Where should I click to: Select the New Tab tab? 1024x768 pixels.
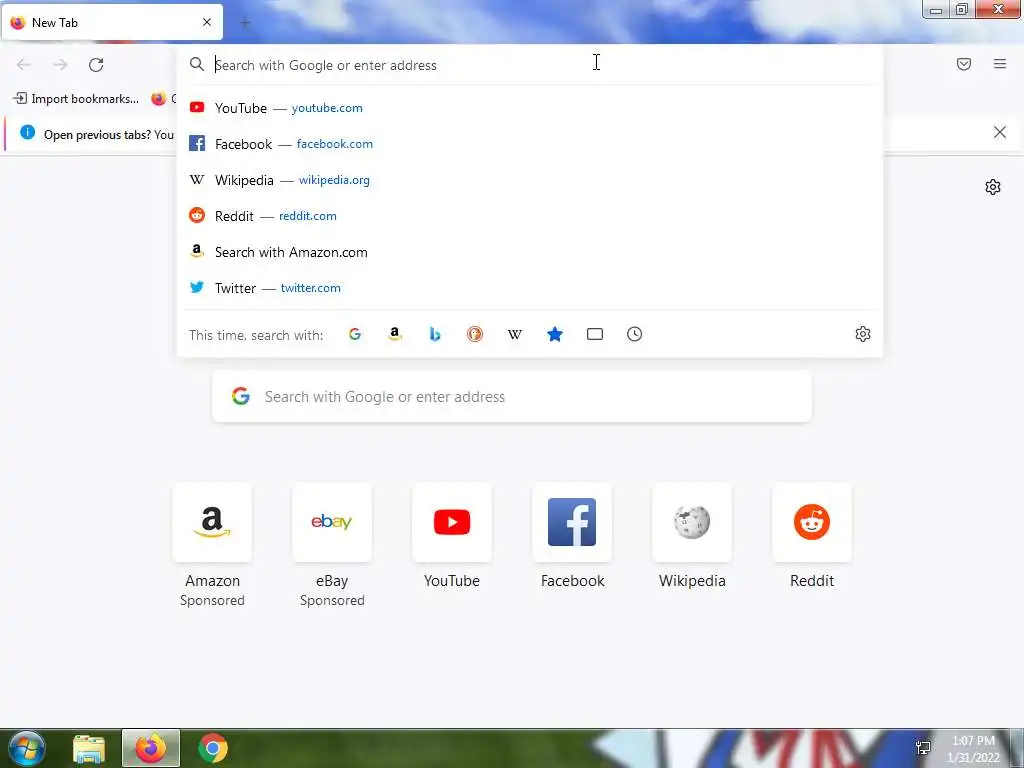click(x=112, y=22)
